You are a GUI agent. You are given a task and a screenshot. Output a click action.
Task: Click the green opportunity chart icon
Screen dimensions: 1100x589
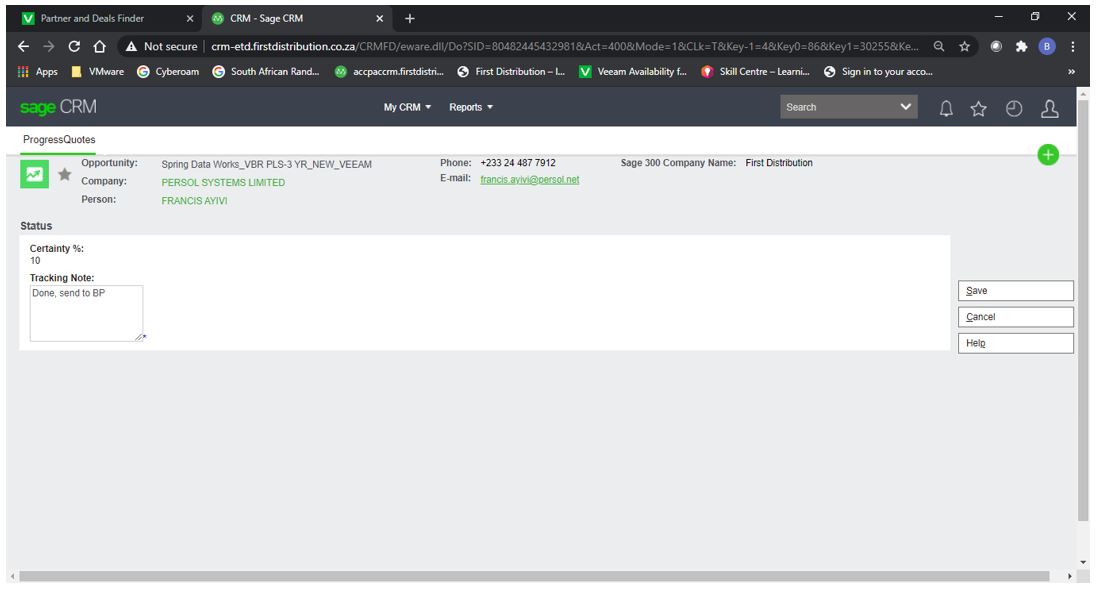pos(33,174)
